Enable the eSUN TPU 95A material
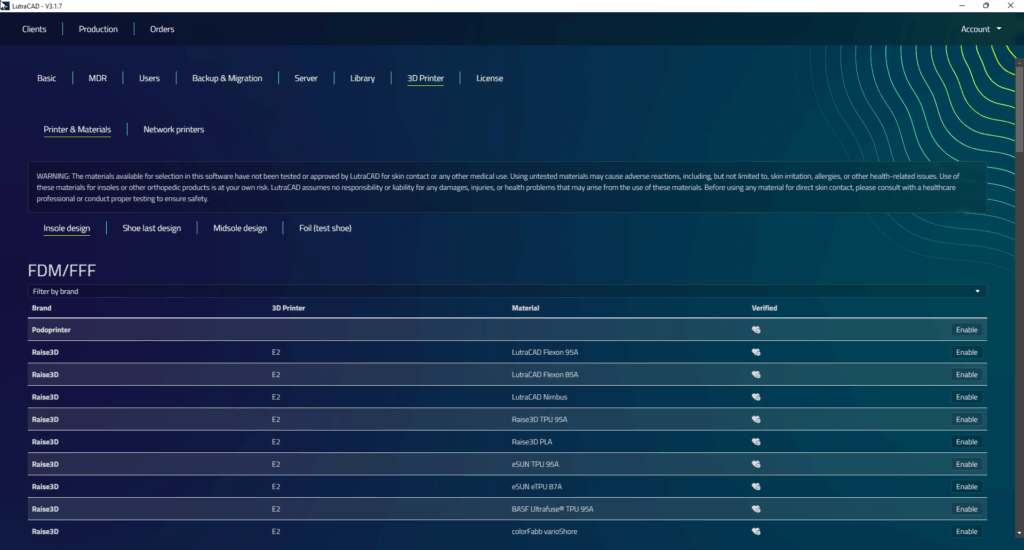Image resolution: width=1024 pixels, height=550 pixels. pos(966,465)
